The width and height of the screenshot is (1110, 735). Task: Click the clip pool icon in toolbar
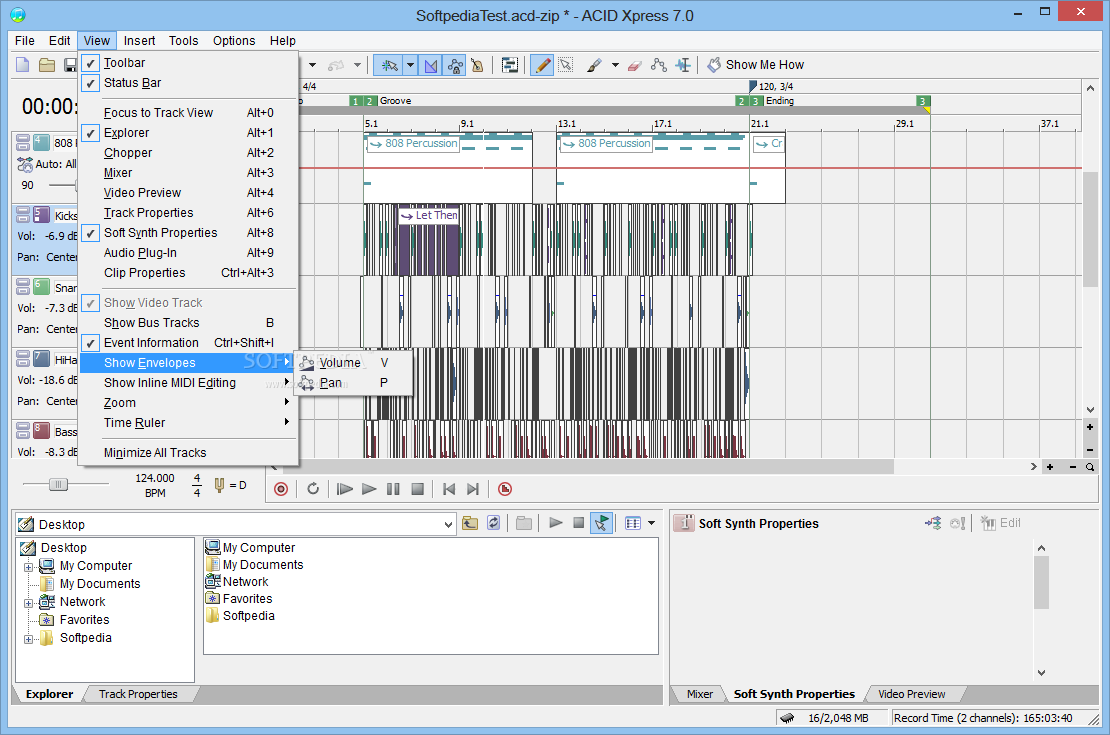point(510,66)
